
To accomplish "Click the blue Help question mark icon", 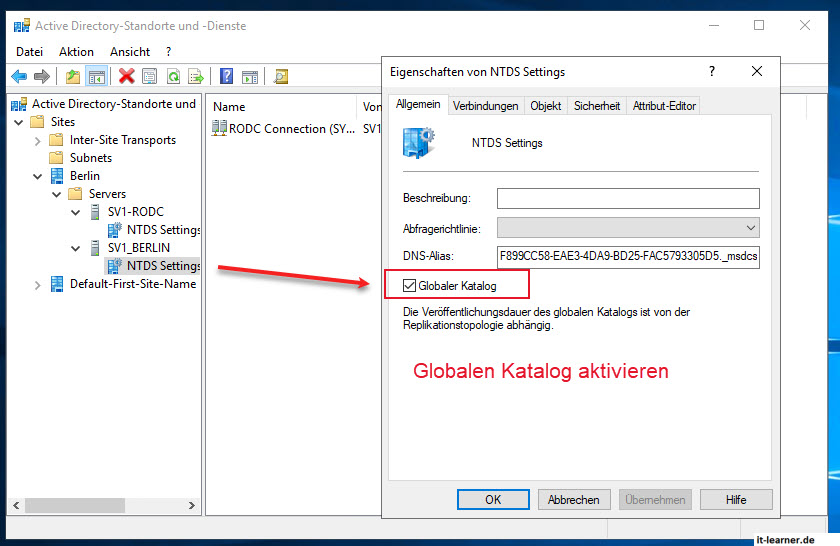I will 227,77.
